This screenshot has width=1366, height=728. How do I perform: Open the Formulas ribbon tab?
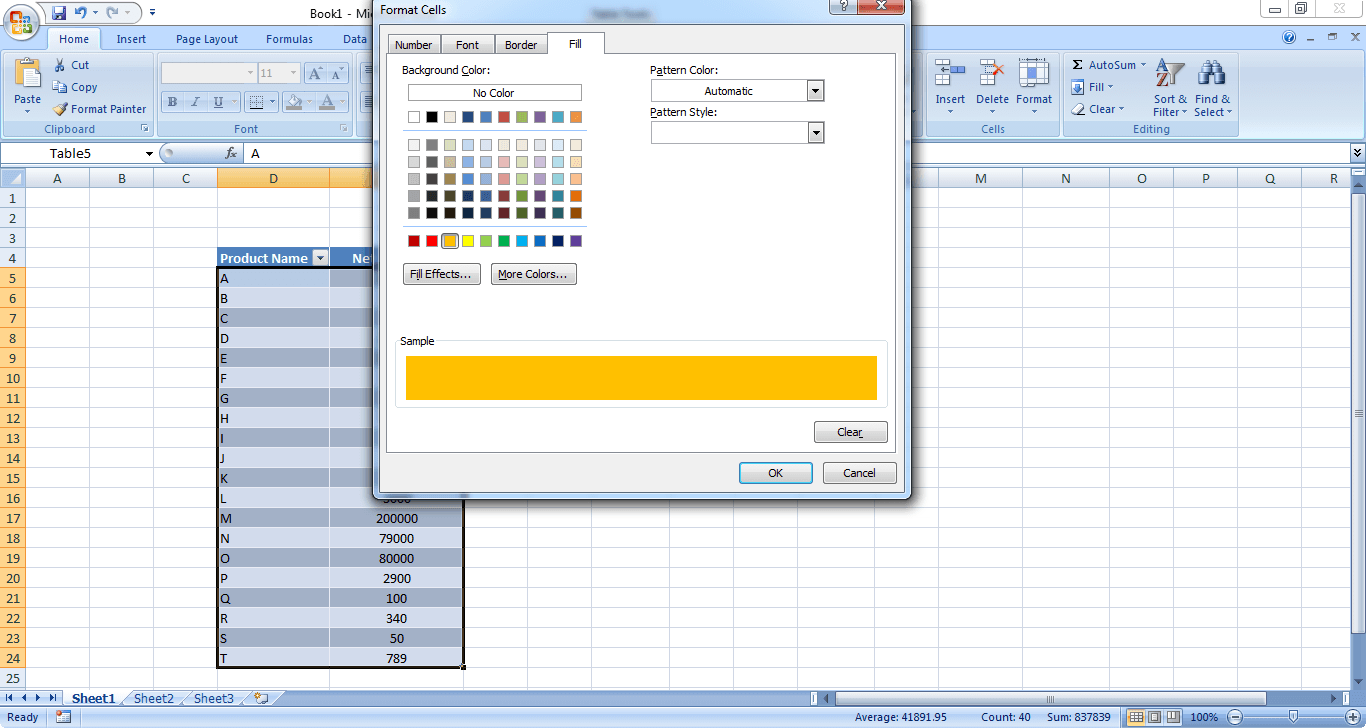pyautogui.click(x=289, y=39)
